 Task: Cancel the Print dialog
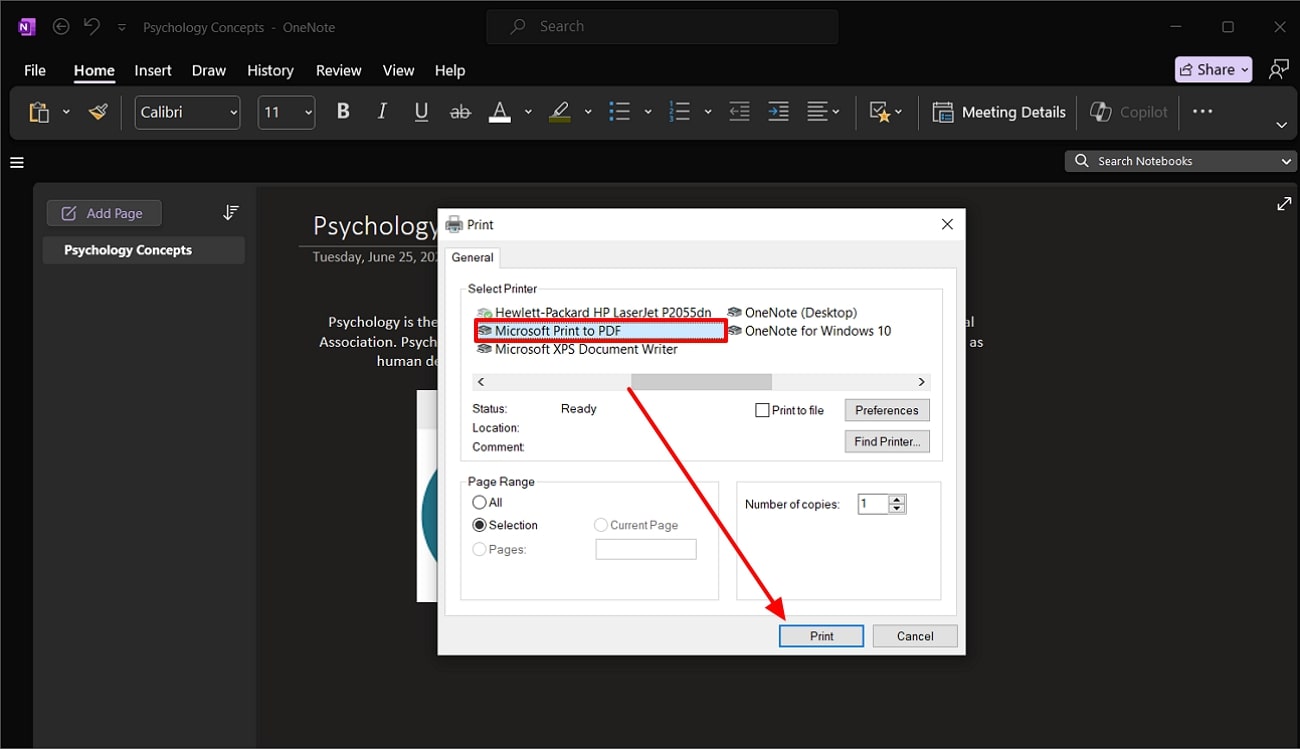coord(915,636)
